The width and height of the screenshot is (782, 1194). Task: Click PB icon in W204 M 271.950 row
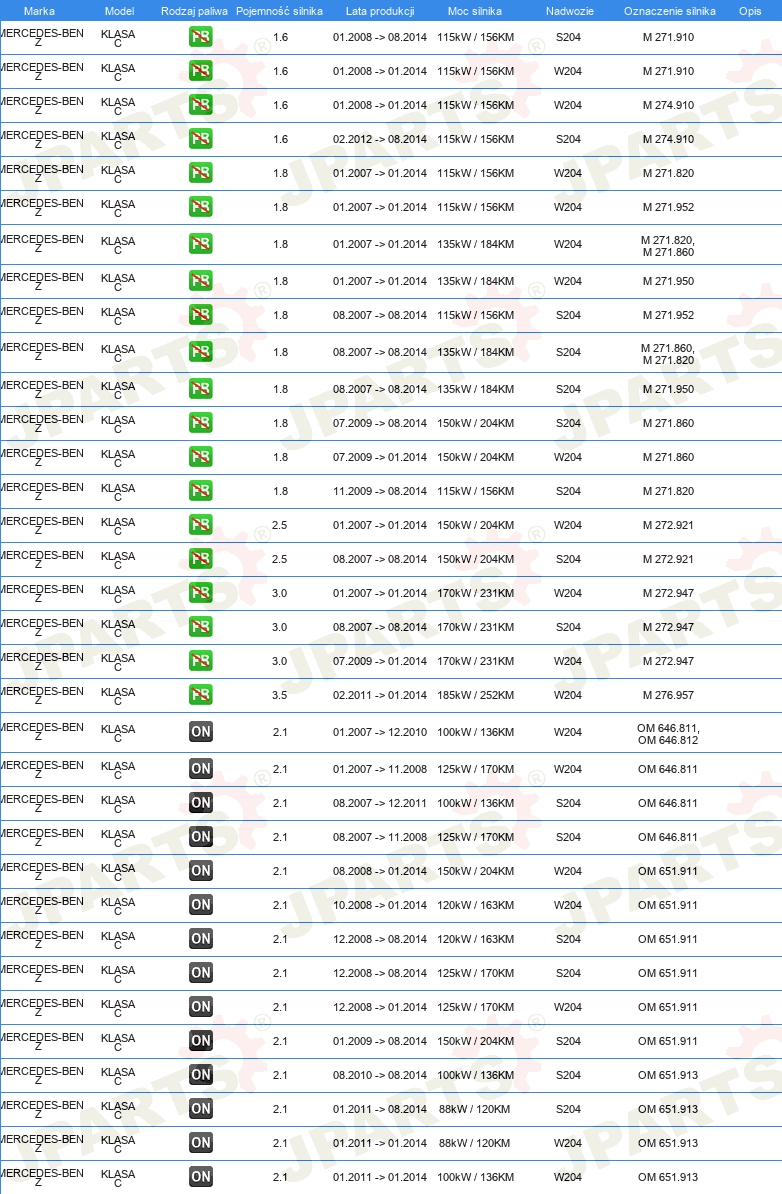tap(200, 281)
